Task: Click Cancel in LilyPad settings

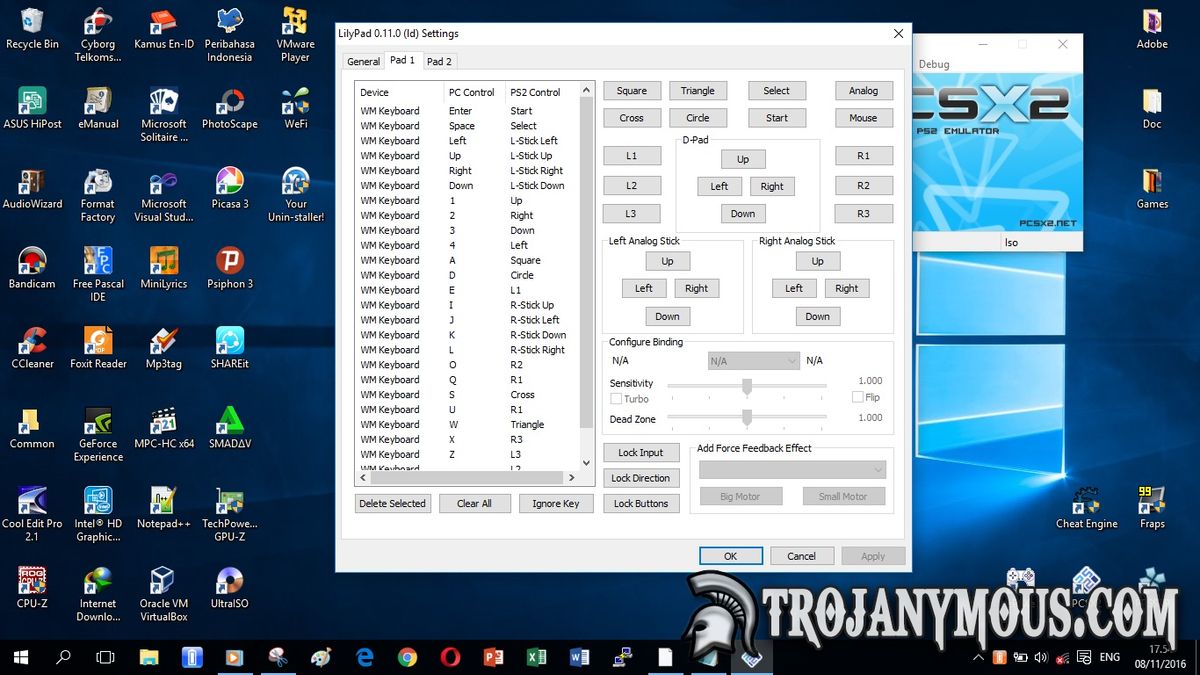Action: click(802, 556)
